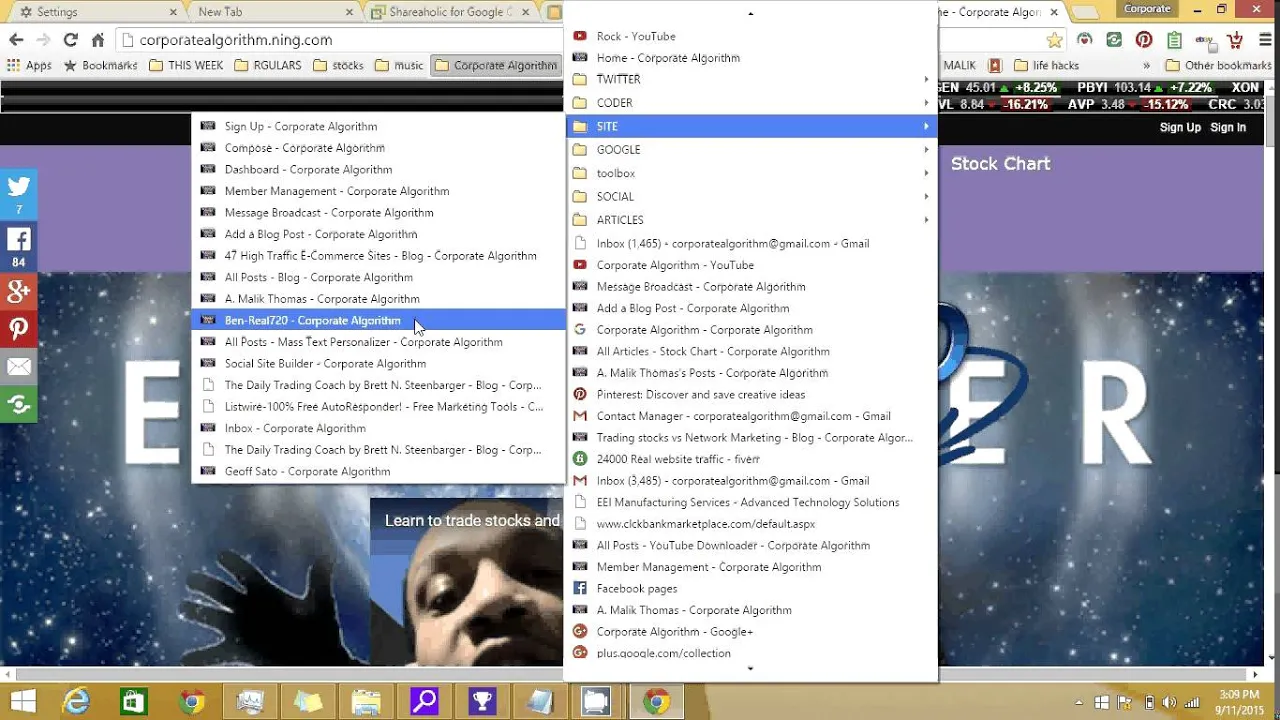The height and width of the screenshot is (720, 1280).
Task: Open File Explorer taskbar icon
Action: pyautogui.click(x=366, y=701)
